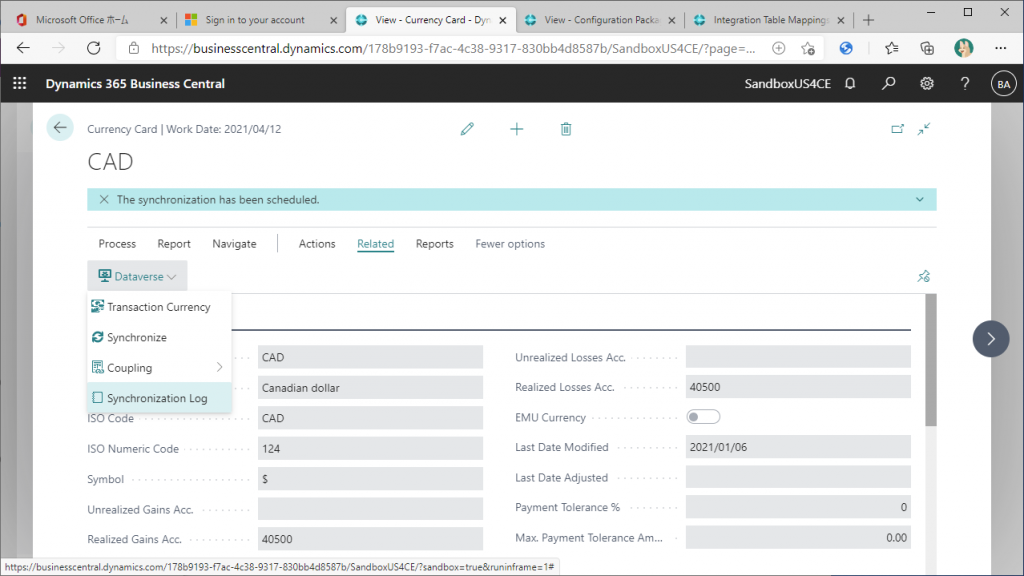Open browser collections icon

tap(927, 48)
